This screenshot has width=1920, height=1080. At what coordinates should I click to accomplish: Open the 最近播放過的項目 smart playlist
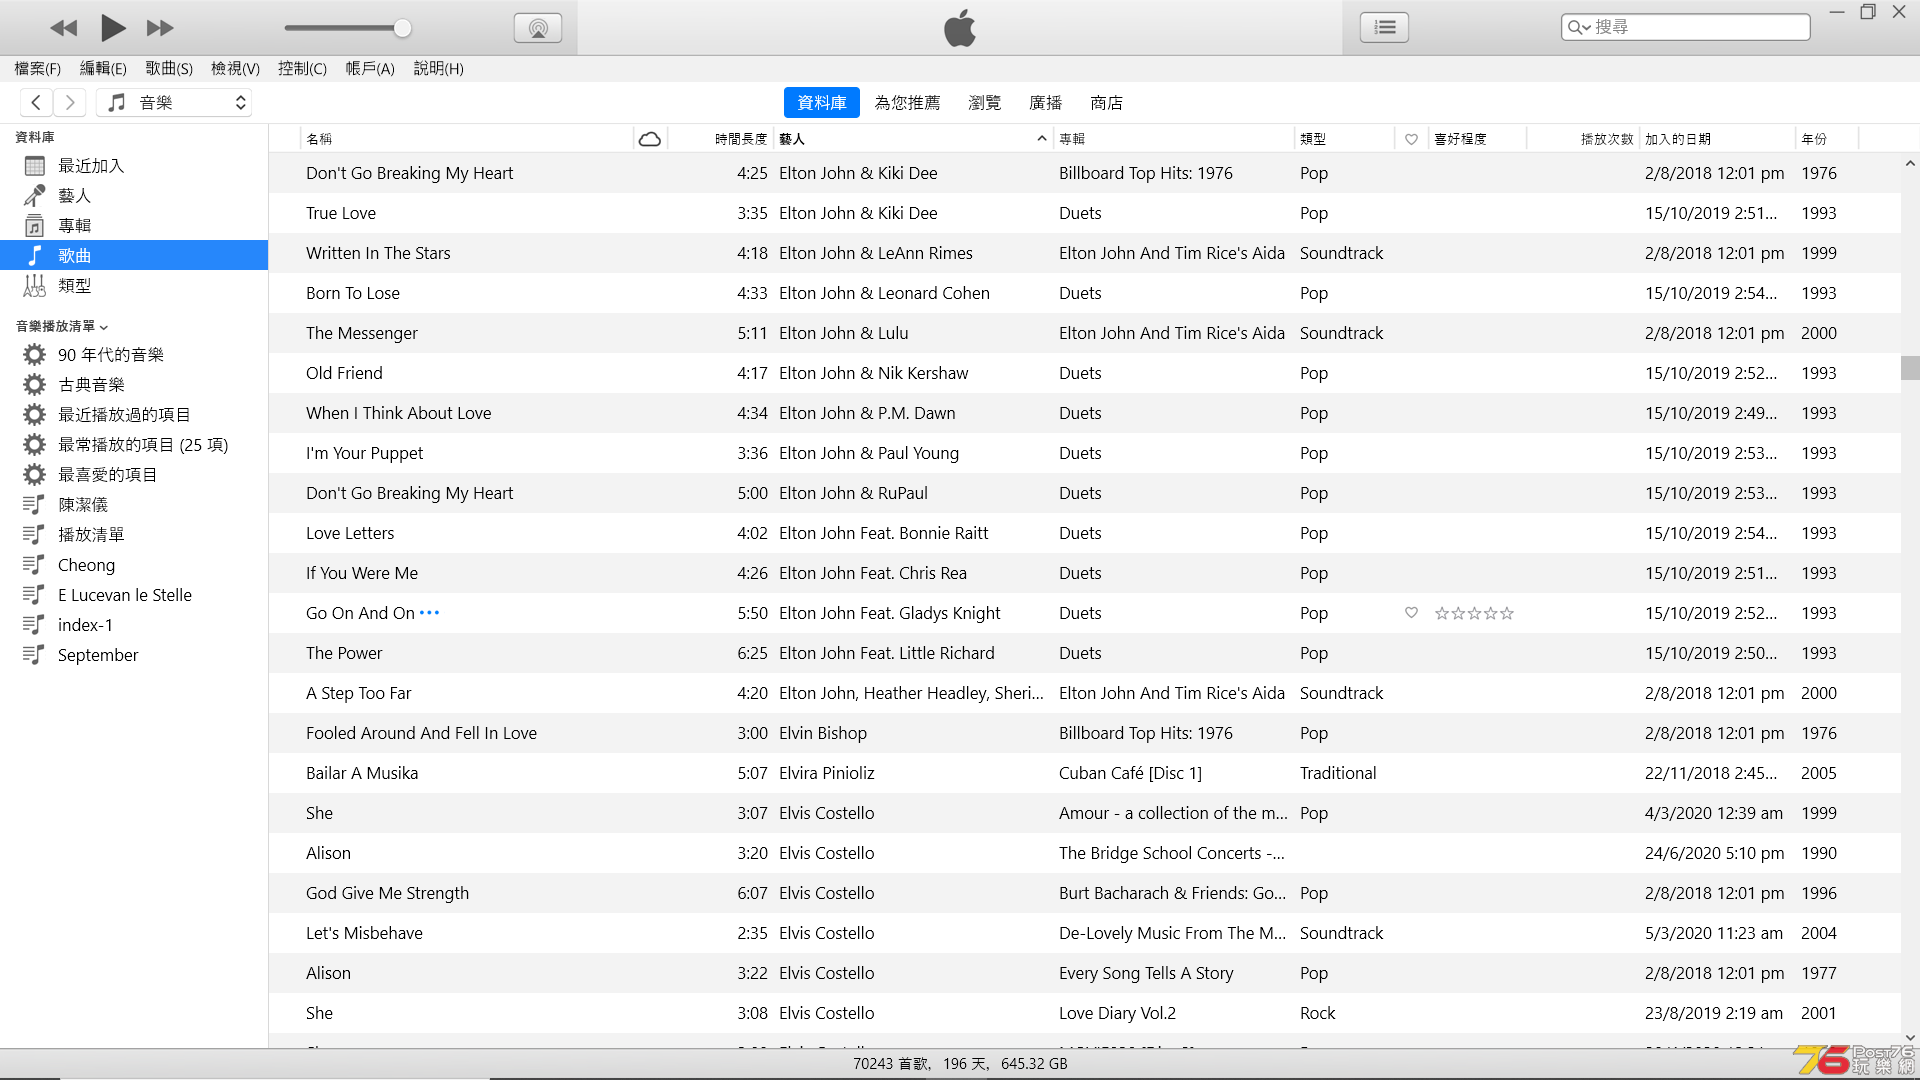click(134, 415)
